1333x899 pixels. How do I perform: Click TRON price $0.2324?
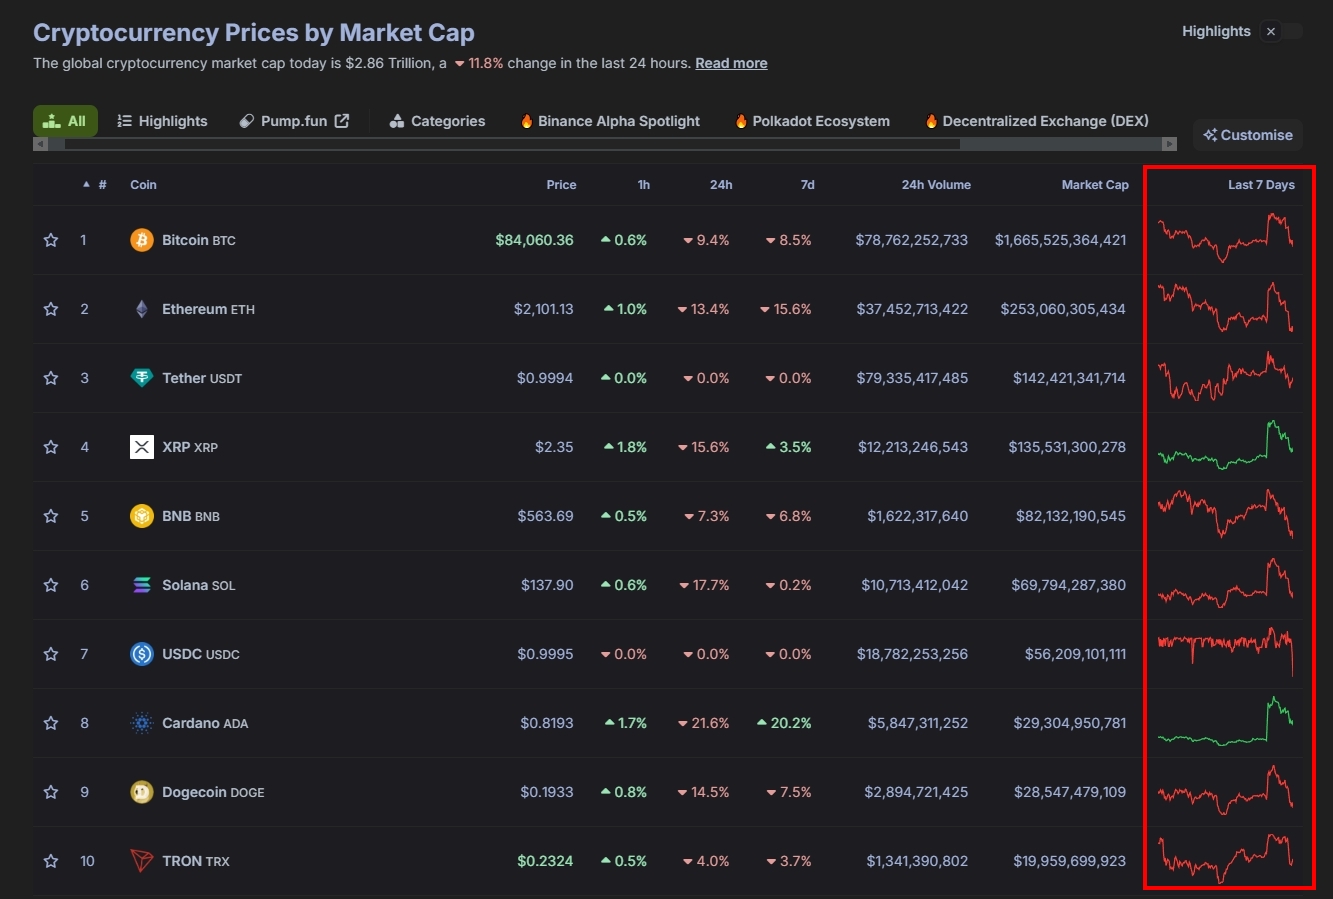click(x=545, y=861)
